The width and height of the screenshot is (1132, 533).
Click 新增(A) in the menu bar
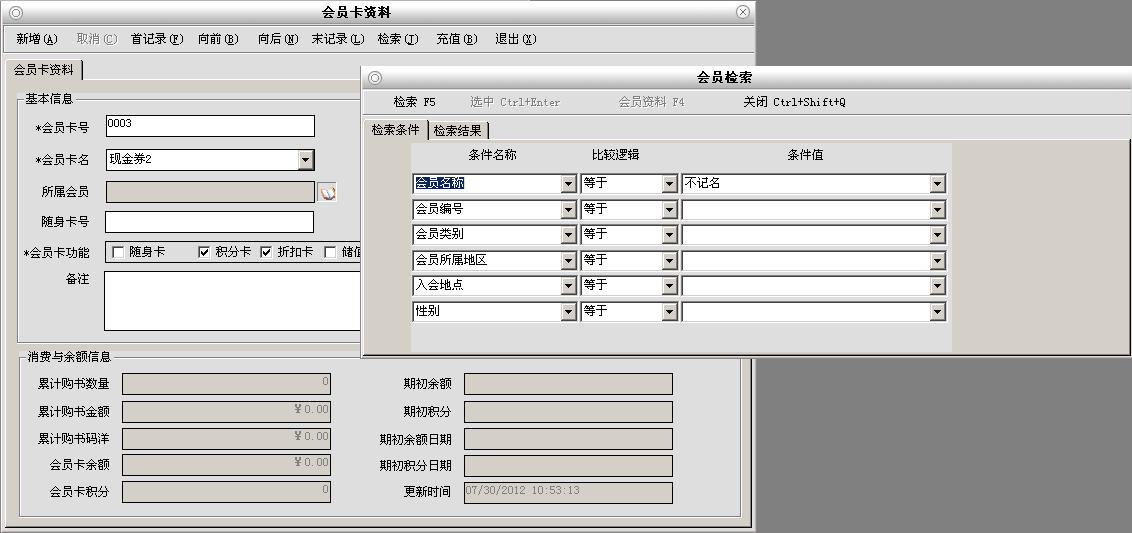(37, 39)
